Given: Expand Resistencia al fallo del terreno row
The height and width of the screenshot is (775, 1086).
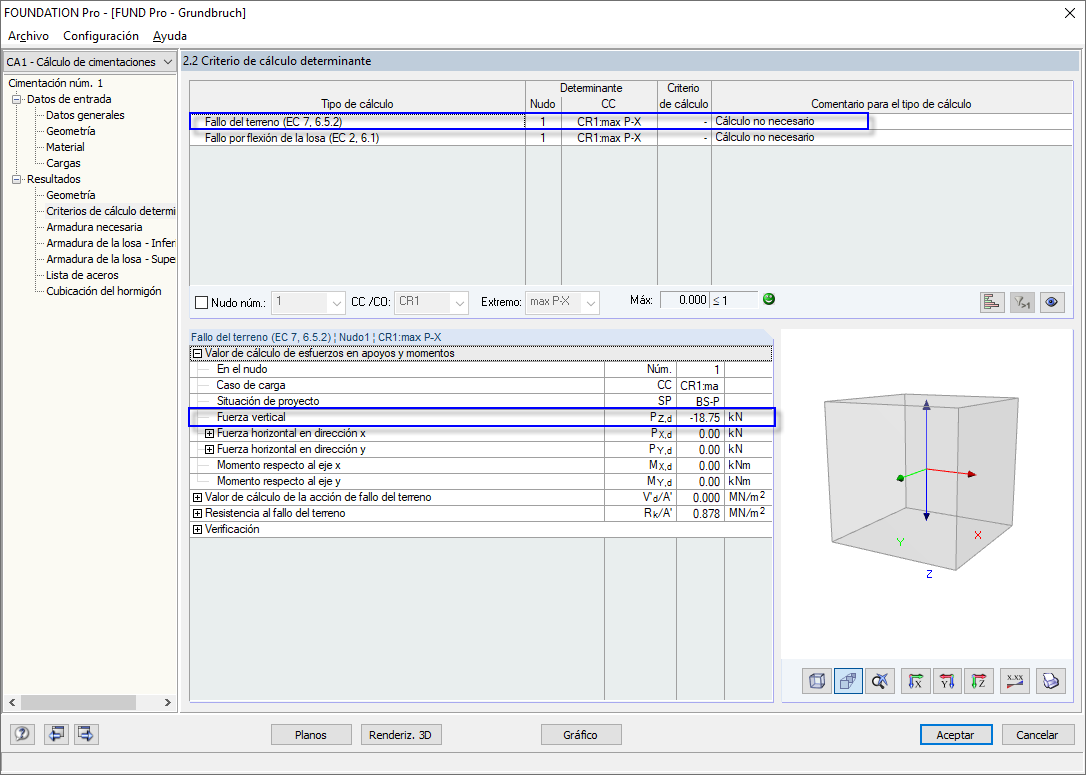Looking at the screenshot, I should [197, 513].
